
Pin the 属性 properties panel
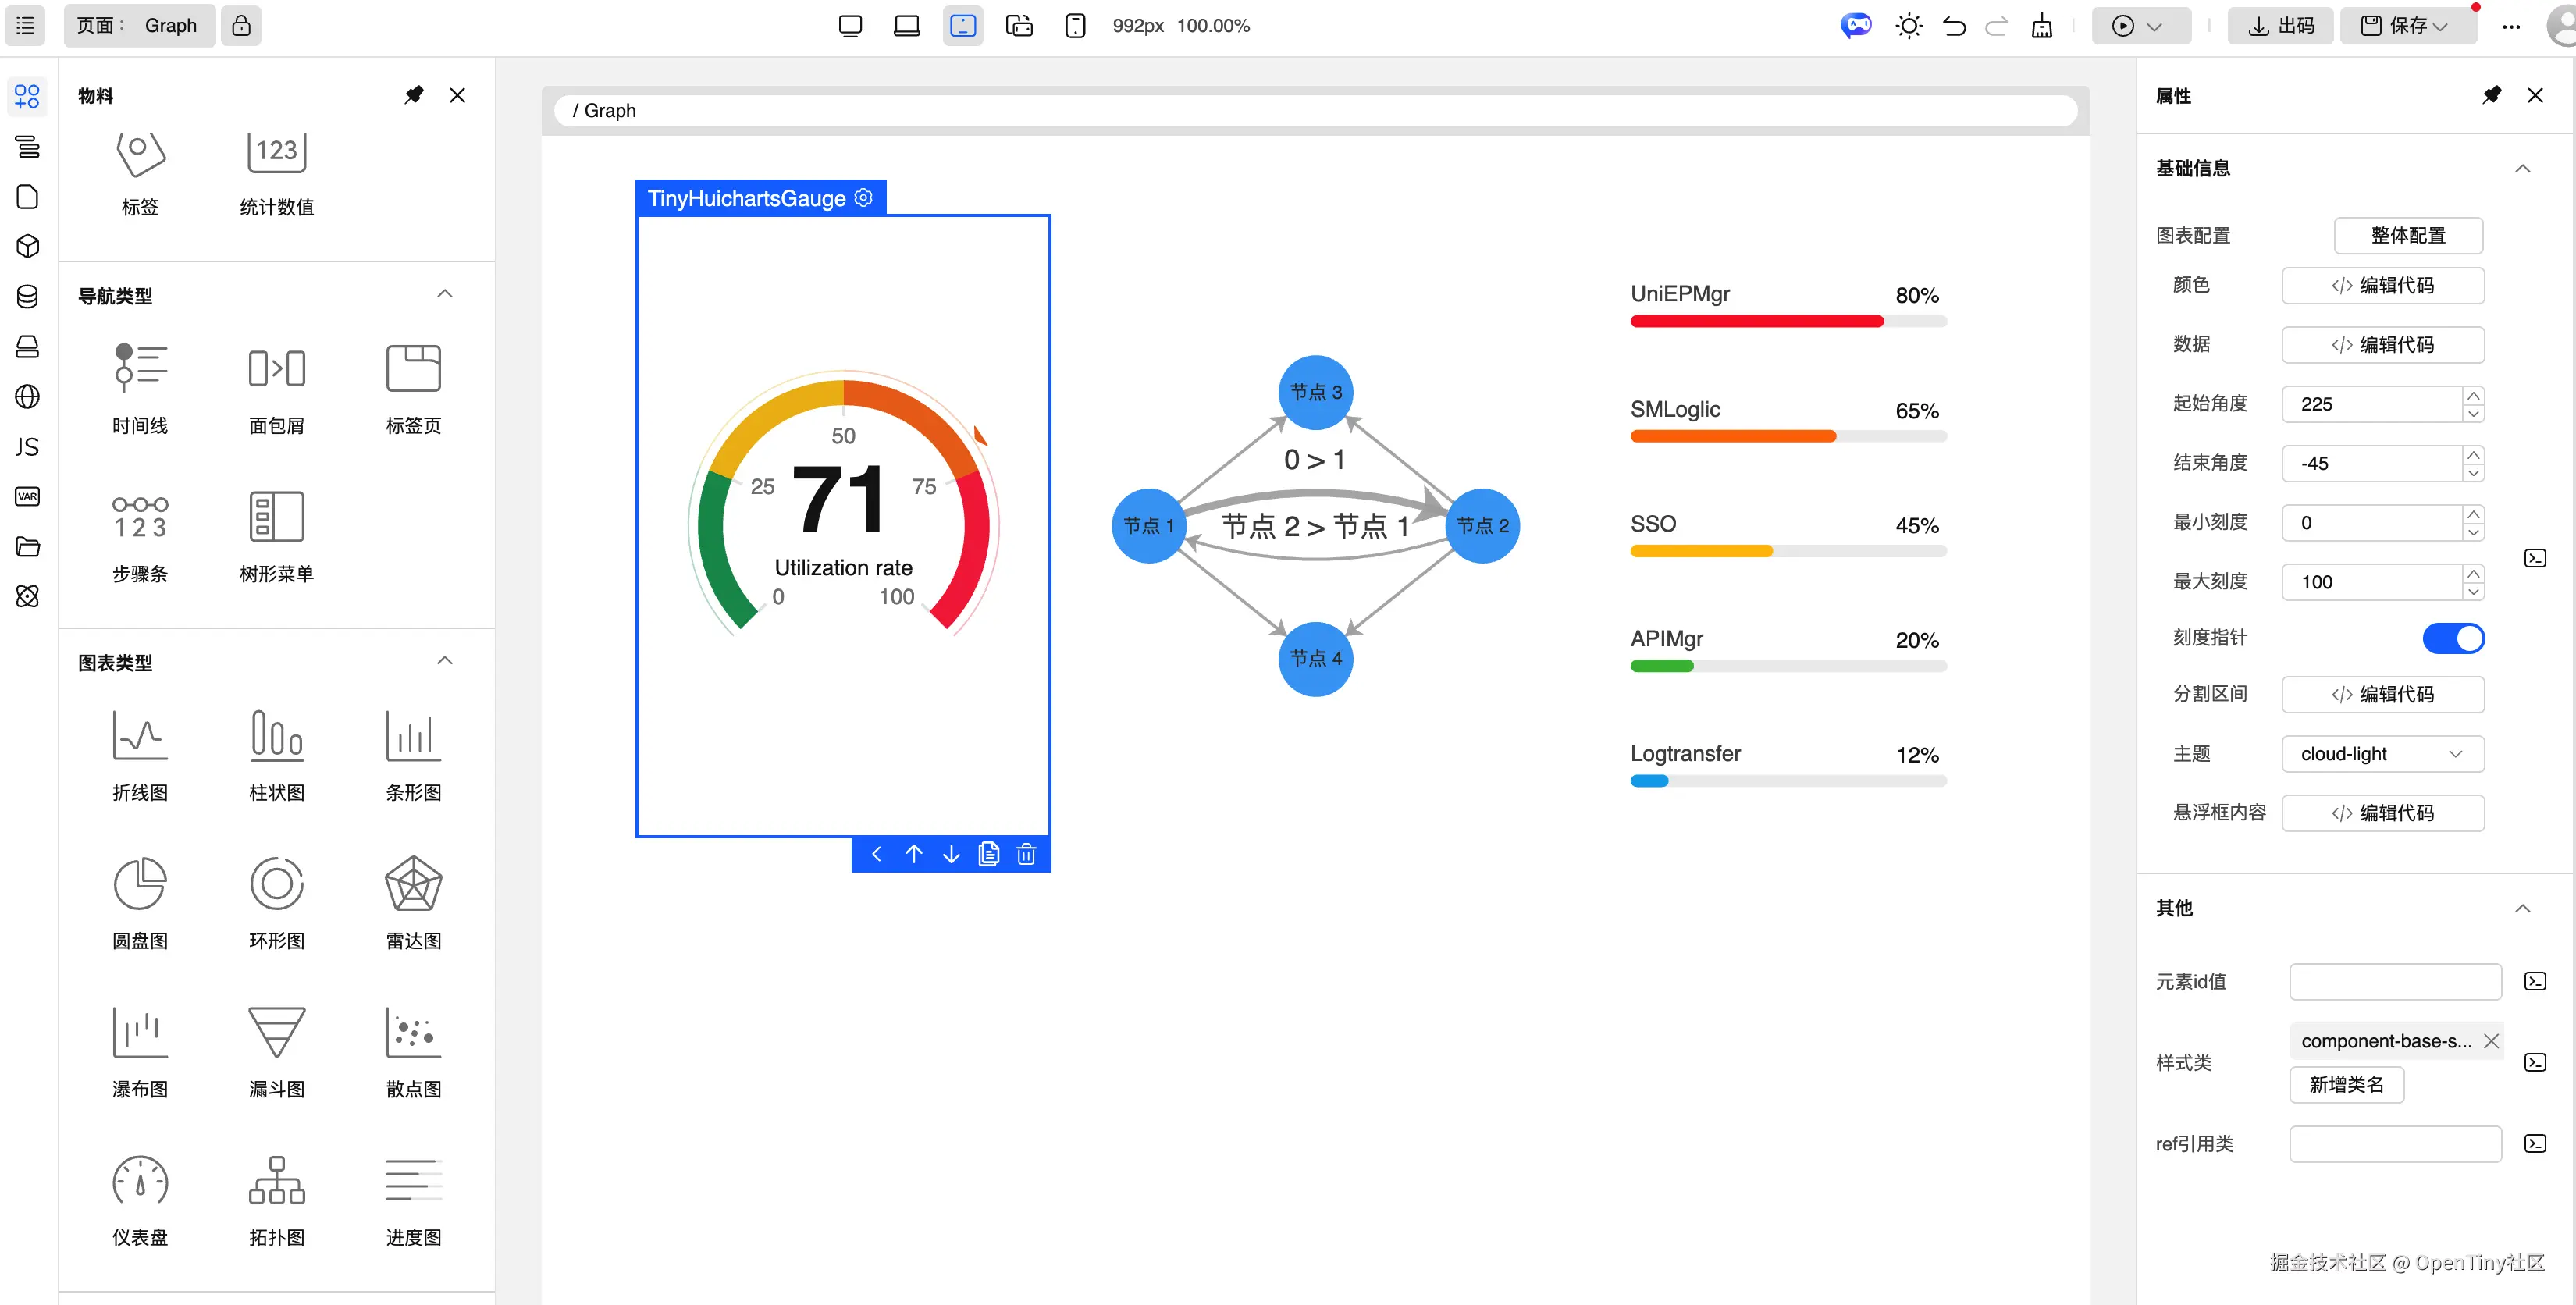click(2491, 95)
